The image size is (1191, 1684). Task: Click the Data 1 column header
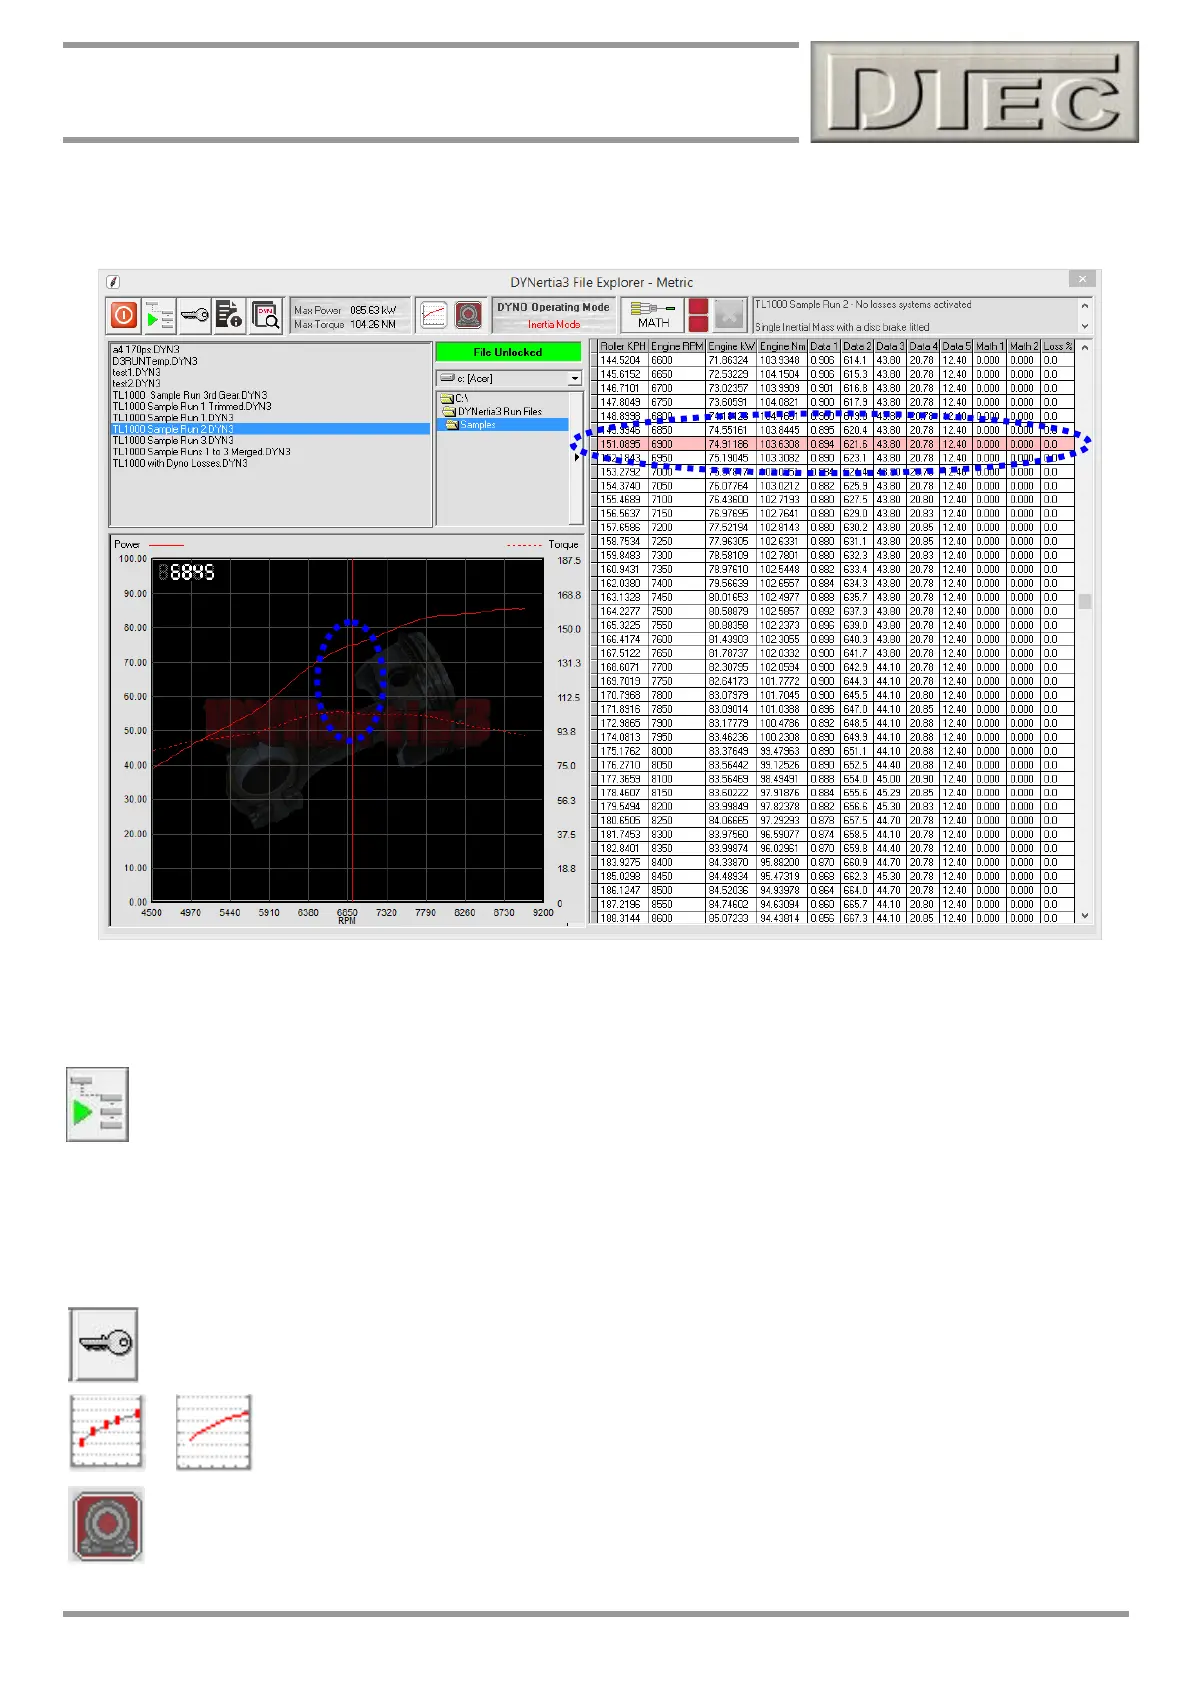point(824,346)
